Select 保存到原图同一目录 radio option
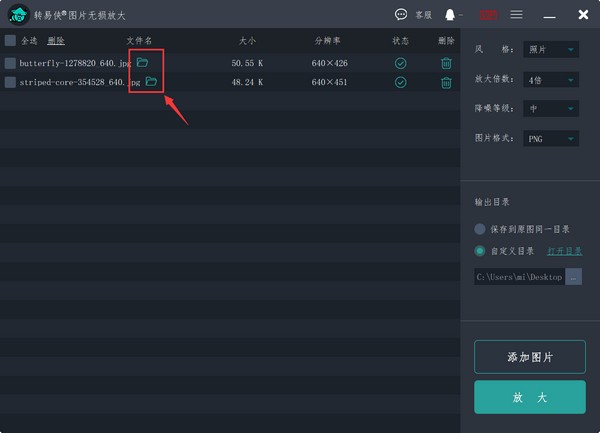 (480, 229)
